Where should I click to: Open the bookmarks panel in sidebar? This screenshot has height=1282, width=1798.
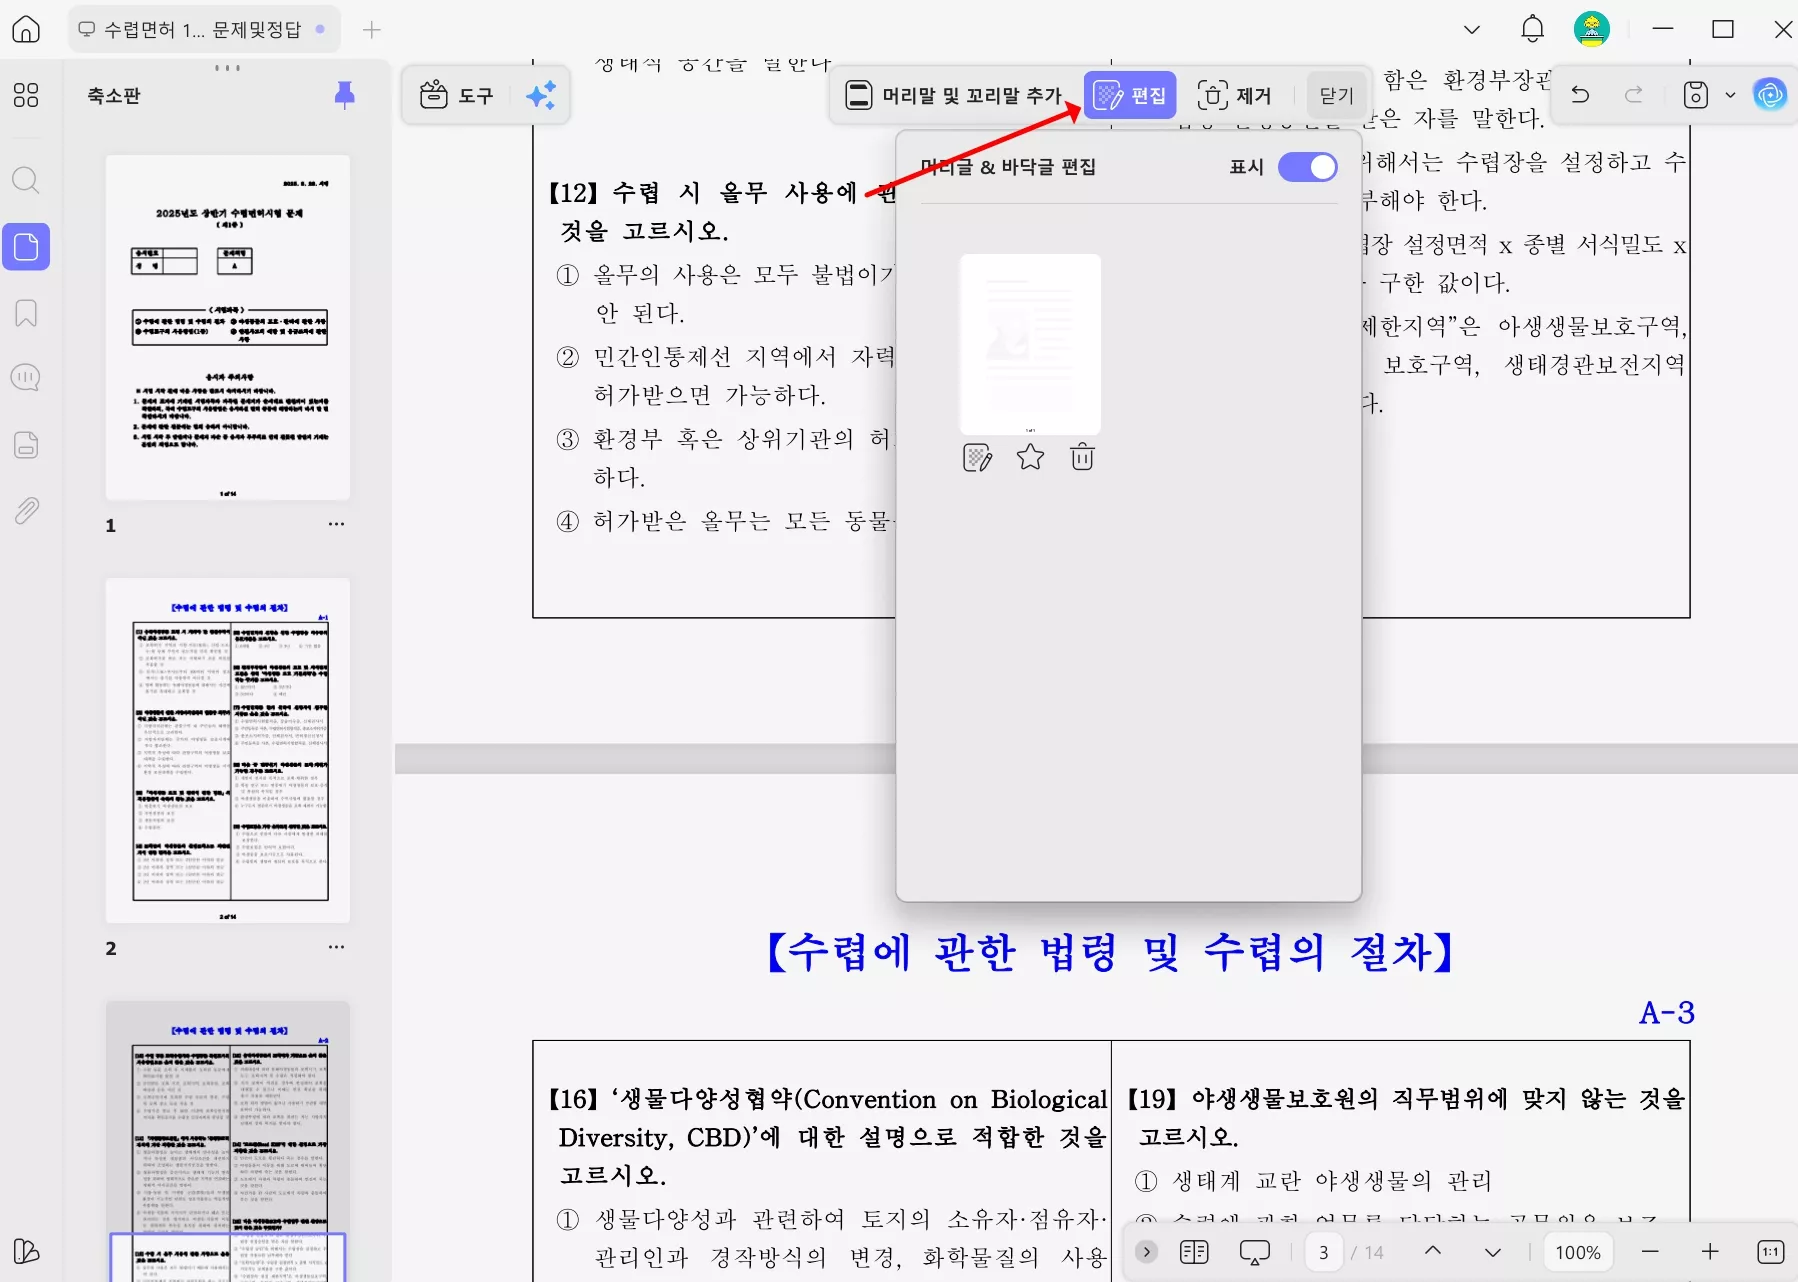point(26,314)
